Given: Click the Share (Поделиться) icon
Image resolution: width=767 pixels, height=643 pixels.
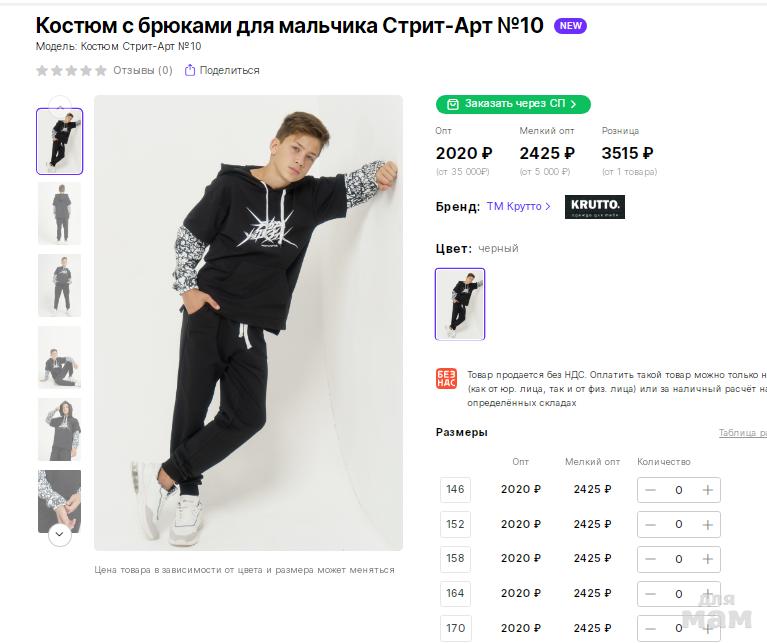Looking at the screenshot, I should pos(190,70).
